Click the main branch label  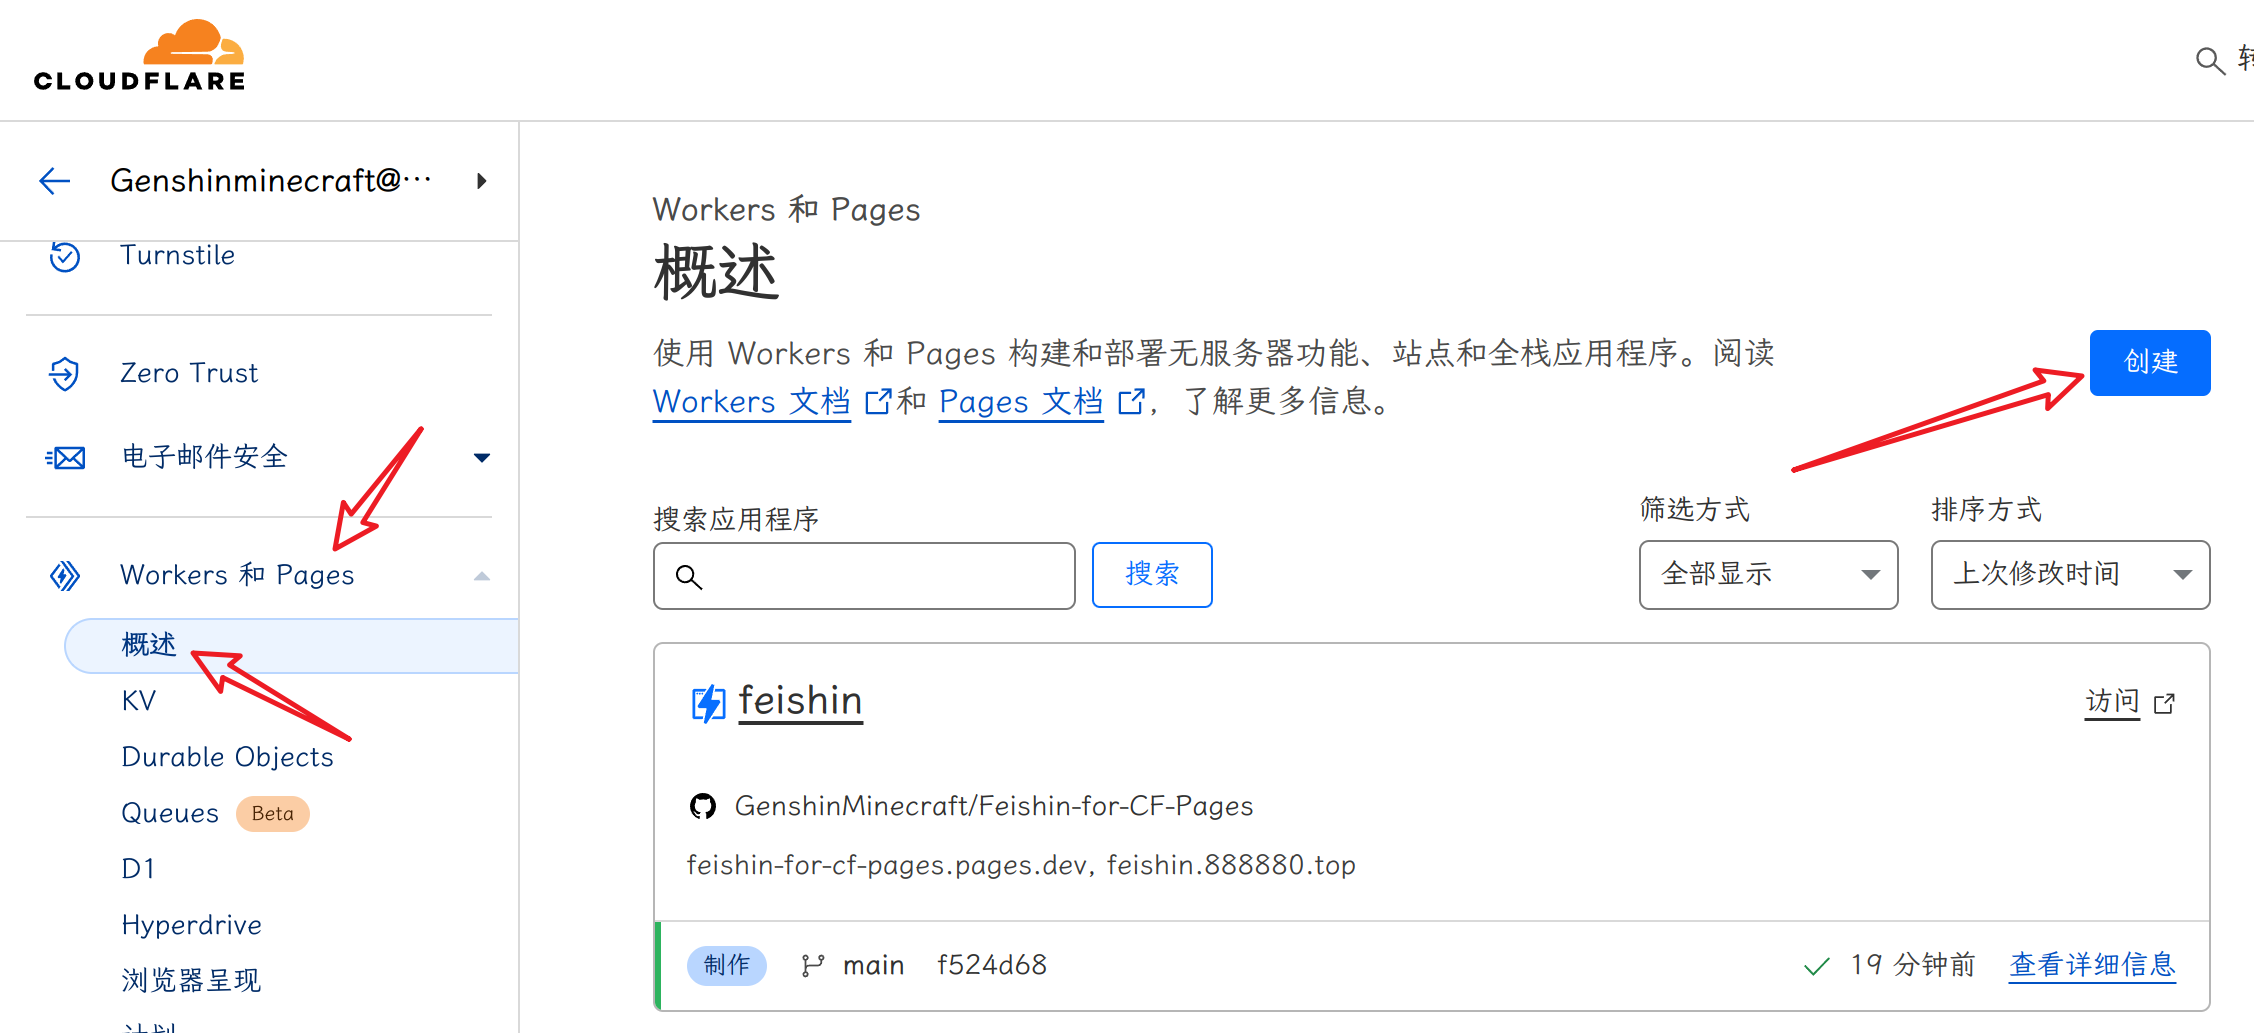tap(873, 966)
